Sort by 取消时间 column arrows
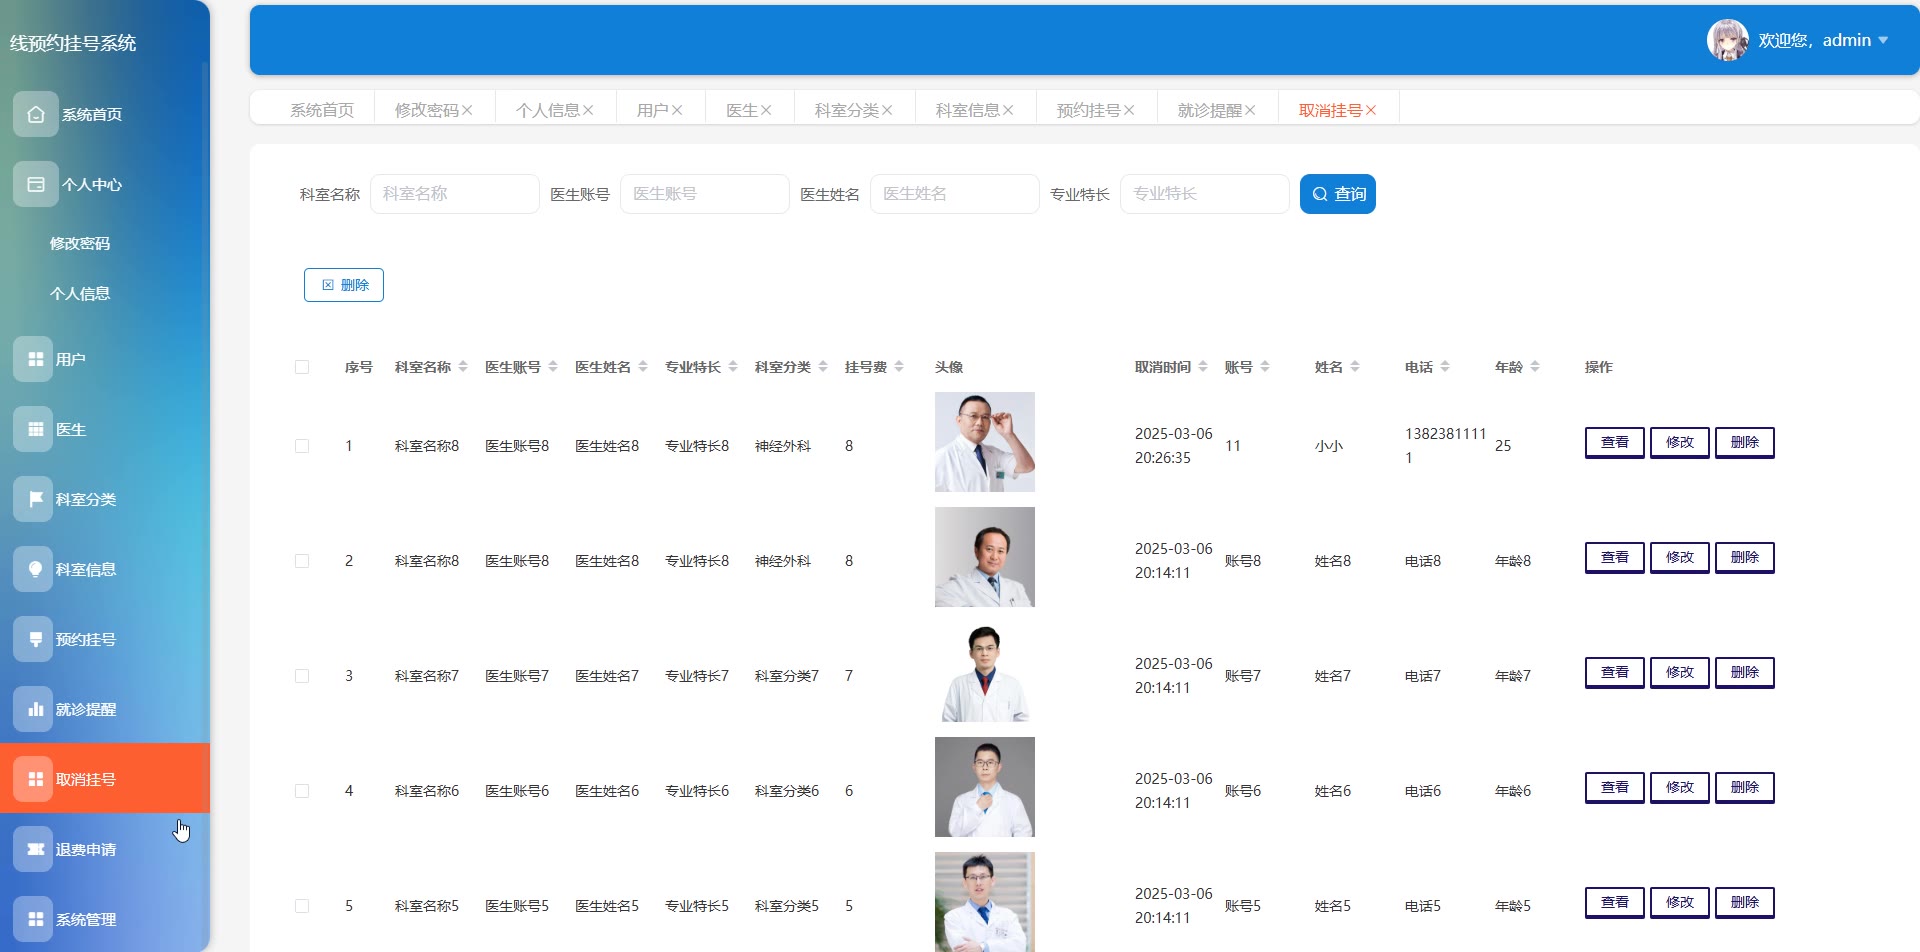Image resolution: width=1920 pixels, height=952 pixels. point(1203,367)
